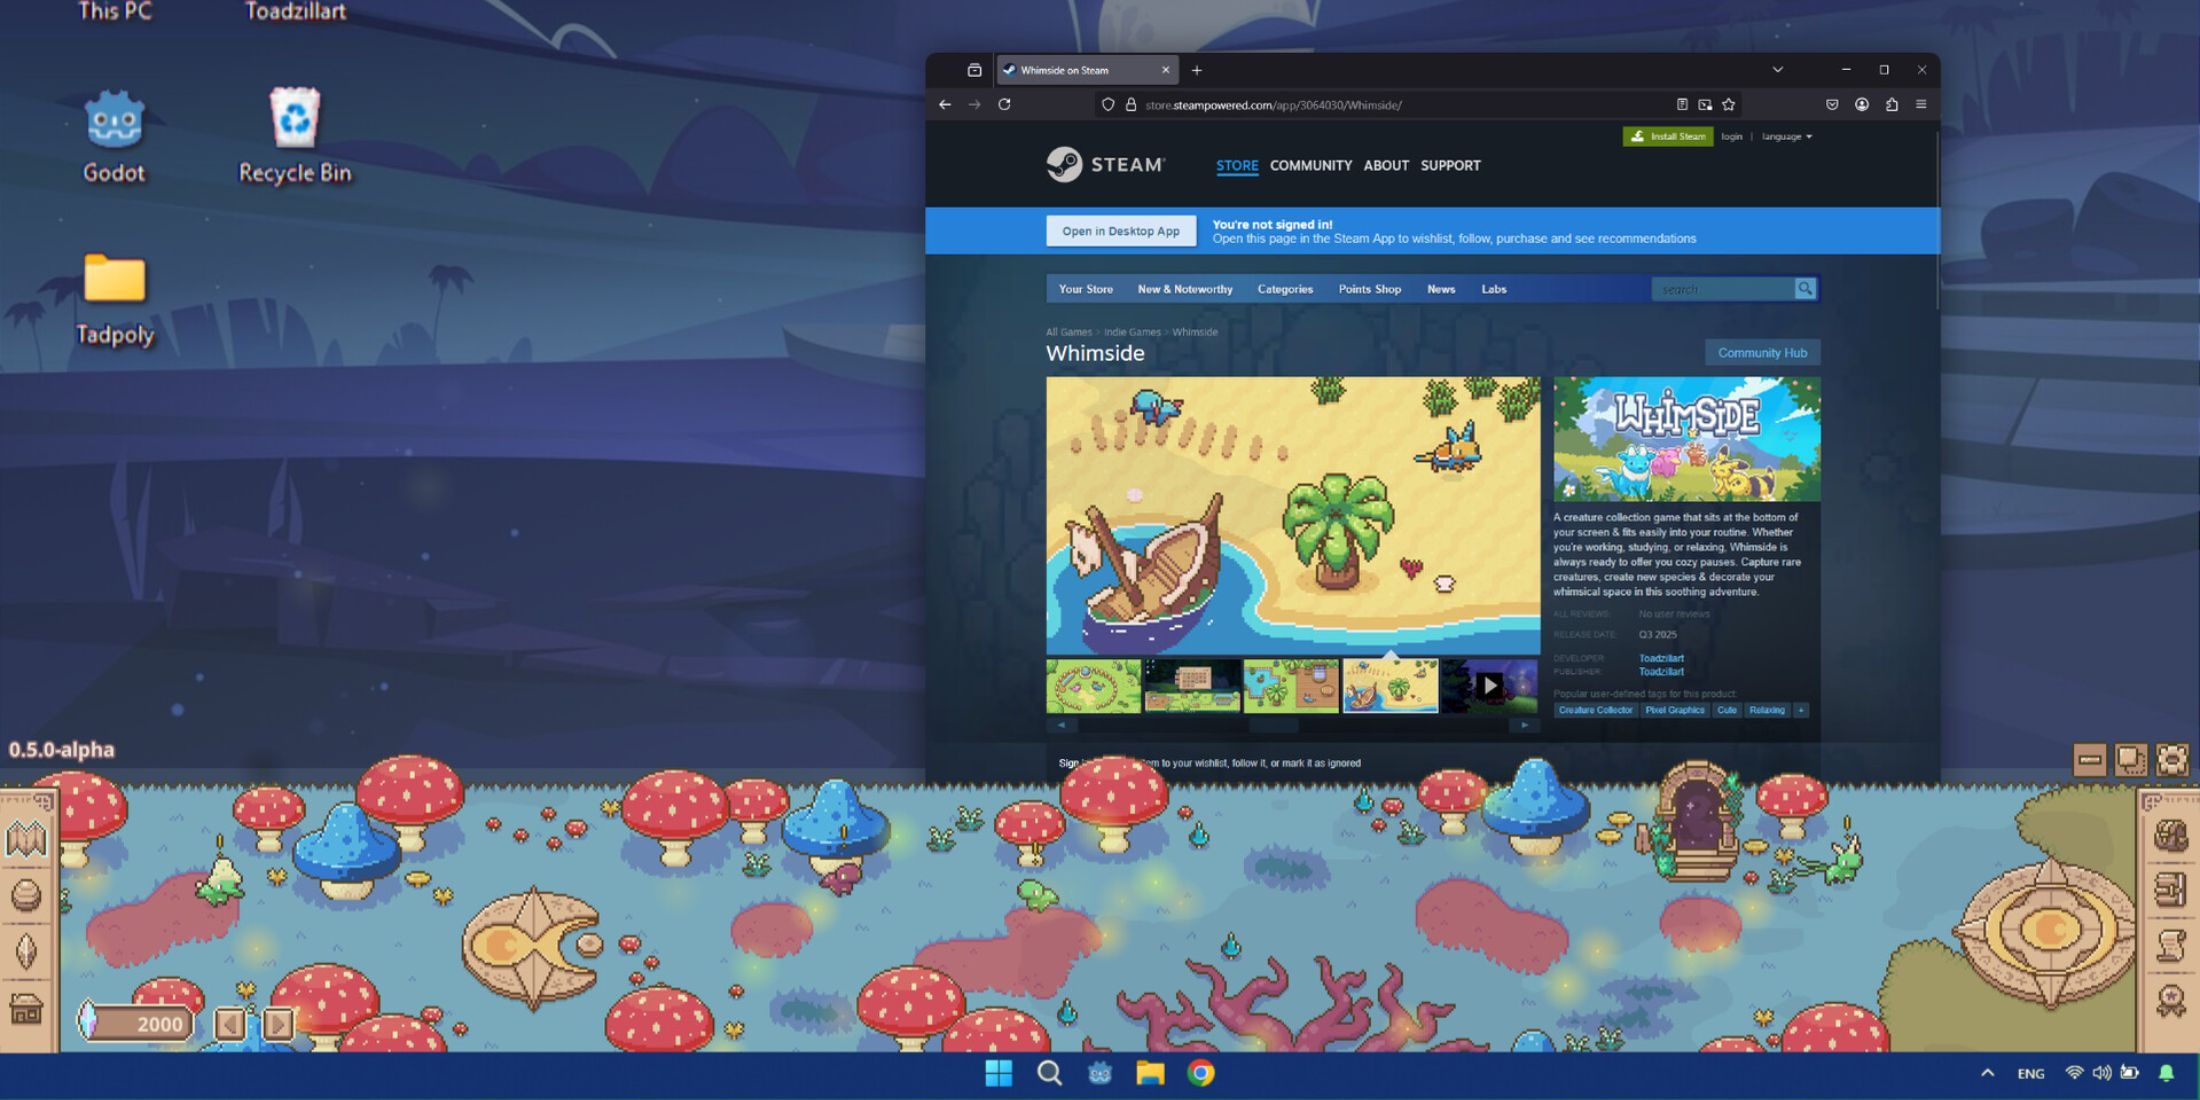Image resolution: width=2200 pixels, height=1100 pixels.
Task: Open the language dropdown on Steam
Action: (x=1786, y=136)
